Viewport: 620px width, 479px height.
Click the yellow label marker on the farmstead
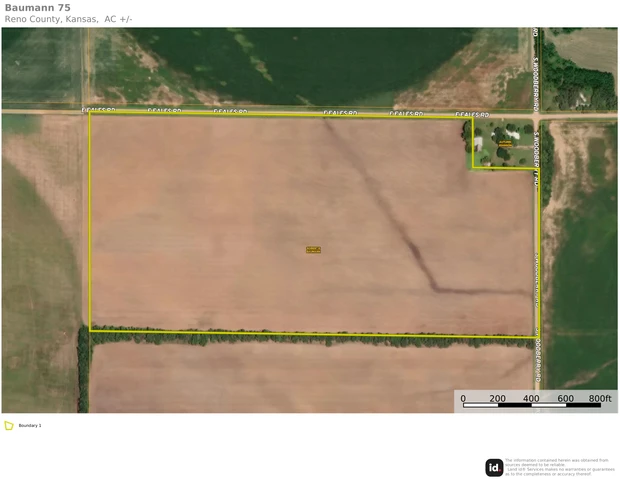click(505, 144)
